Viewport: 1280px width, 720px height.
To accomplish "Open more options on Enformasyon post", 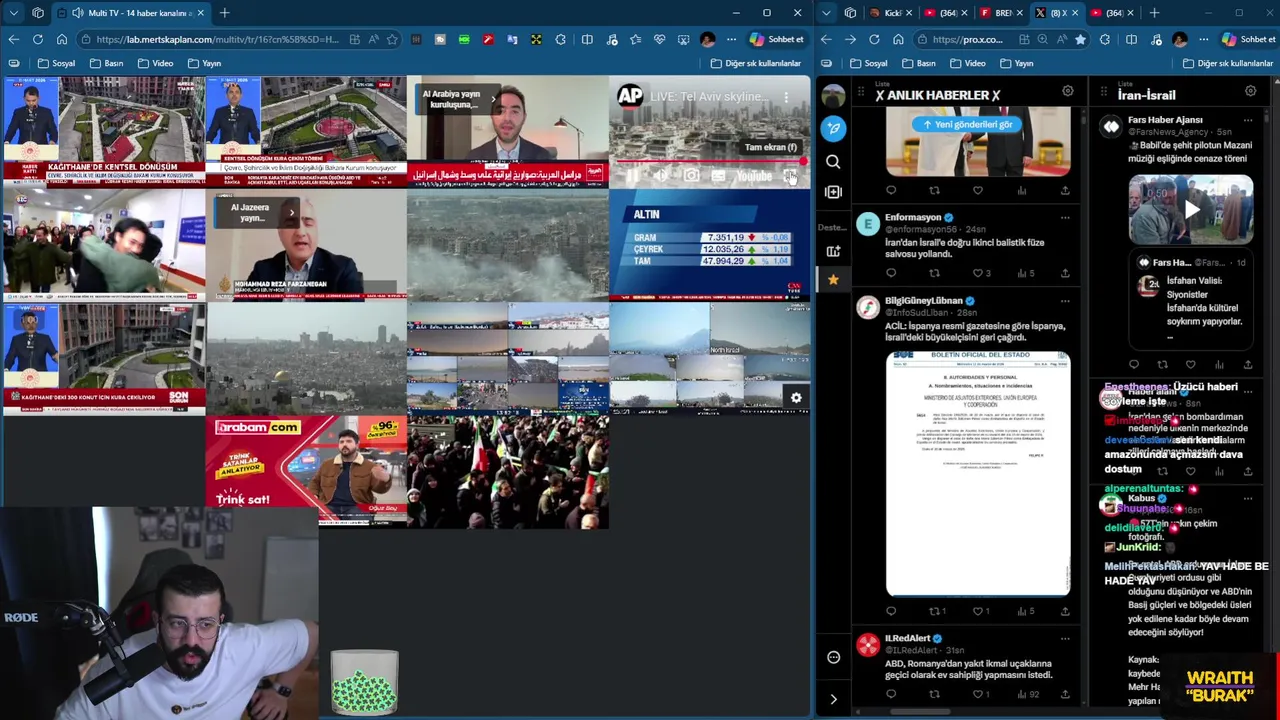I will click(1064, 217).
